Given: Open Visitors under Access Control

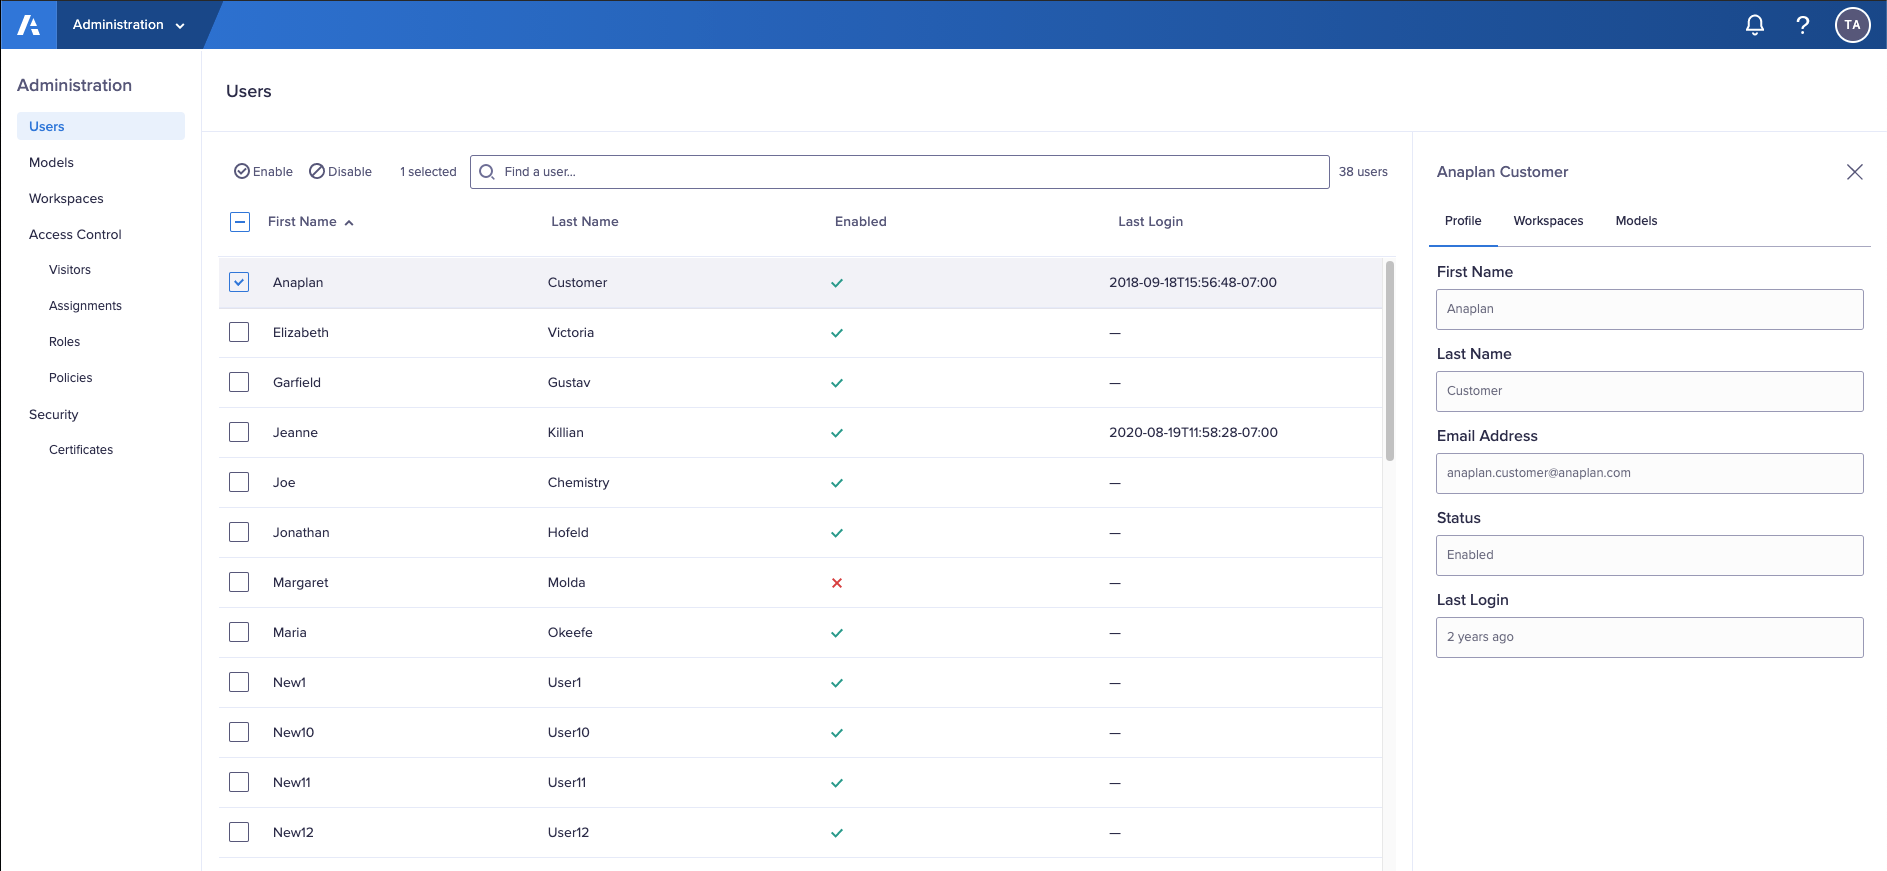Looking at the screenshot, I should [x=70, y=270].
